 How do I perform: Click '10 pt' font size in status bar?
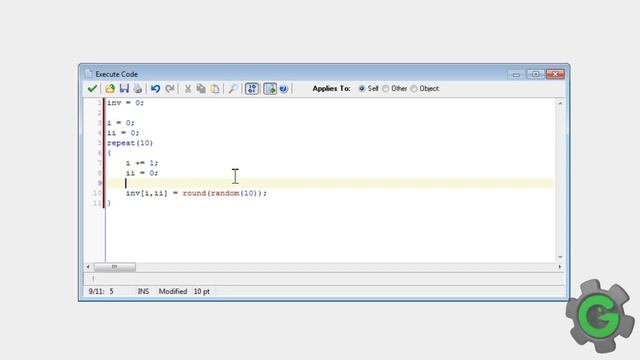click(202, 291)
